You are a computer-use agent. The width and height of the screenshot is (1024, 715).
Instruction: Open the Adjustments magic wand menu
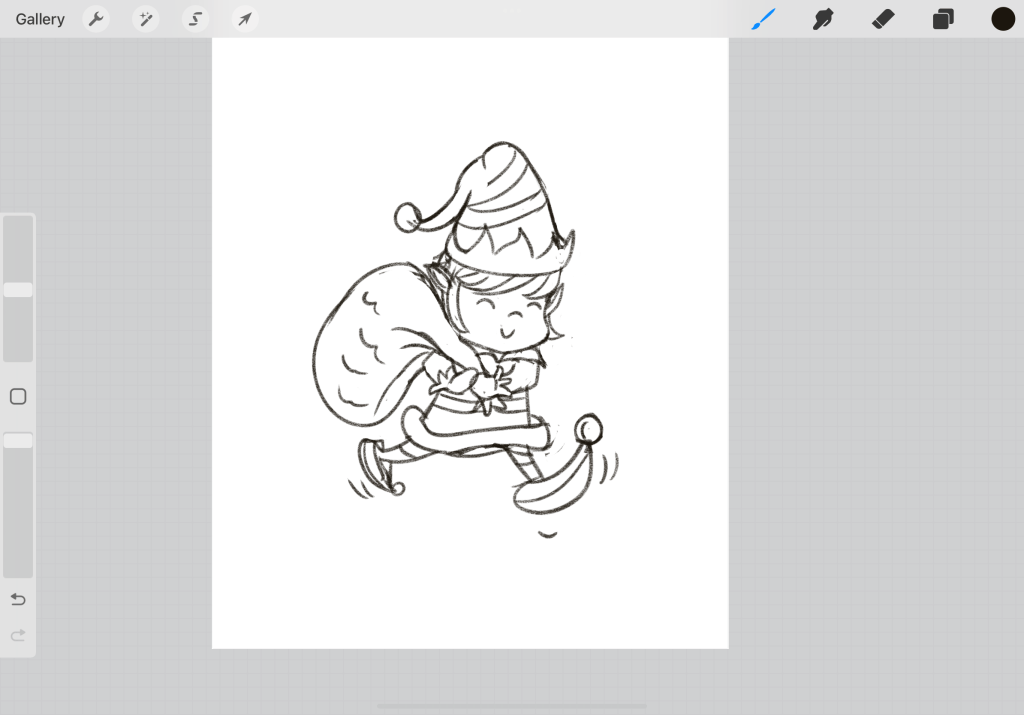point(146,19)
